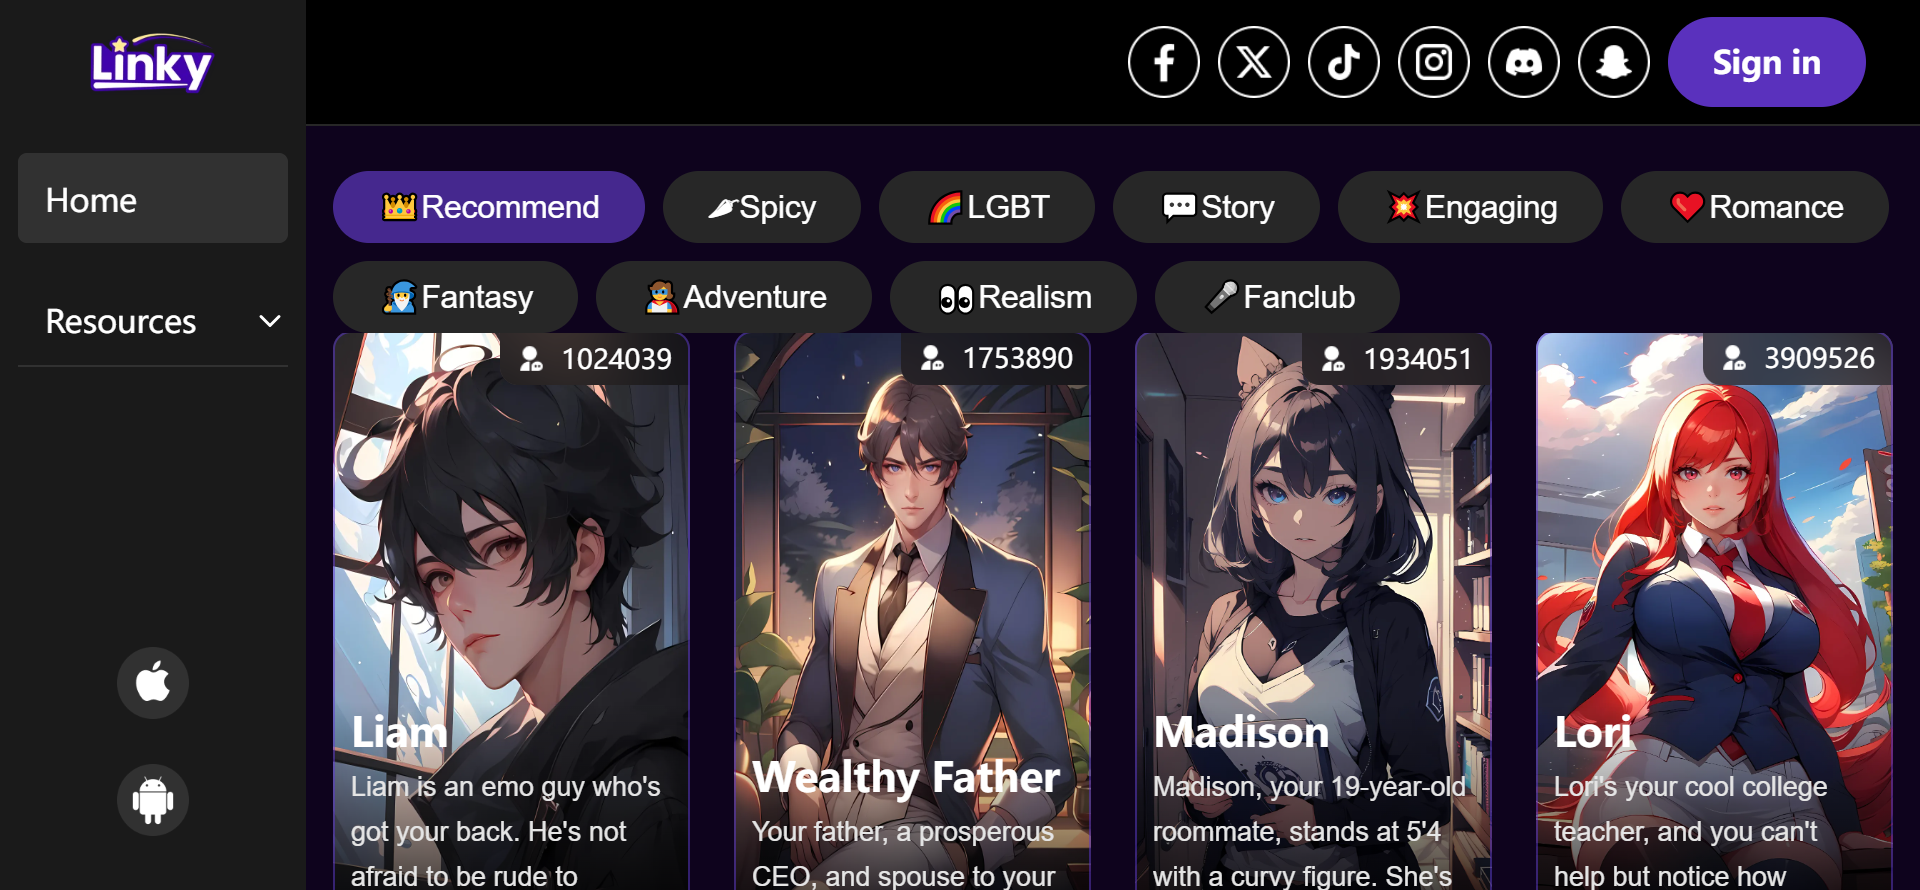Open Lori's character card
1920x890 pixels.
click(x=1714, y=612)
